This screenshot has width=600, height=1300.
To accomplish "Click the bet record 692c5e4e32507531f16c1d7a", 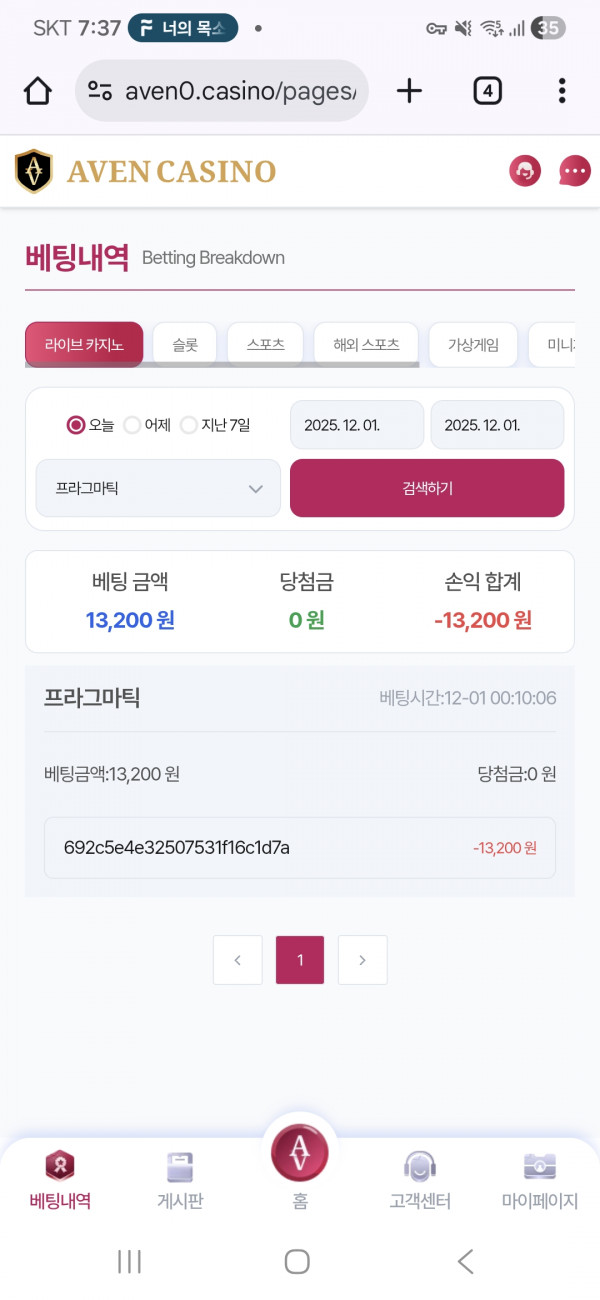I will pos(300,847).
